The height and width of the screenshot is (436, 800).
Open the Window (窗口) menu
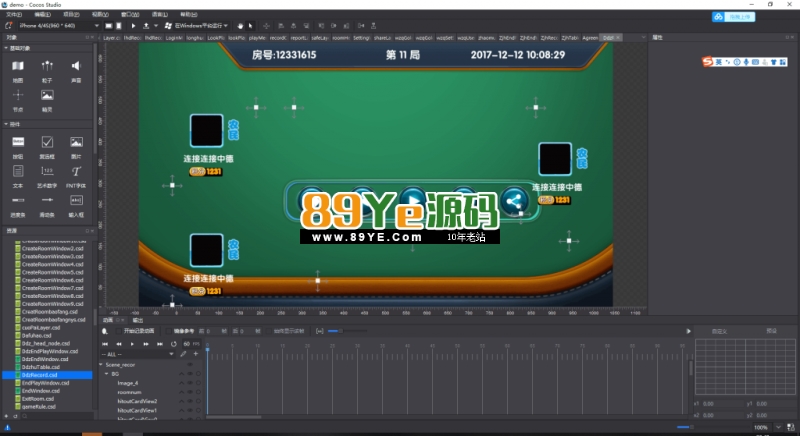130,14
